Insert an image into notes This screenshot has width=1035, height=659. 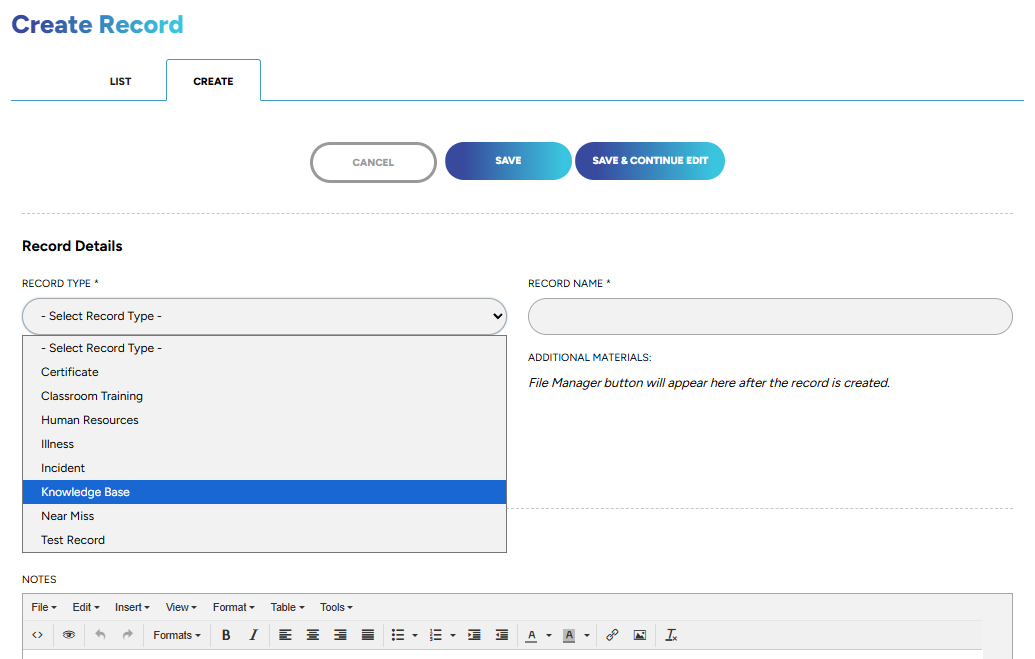640,635
